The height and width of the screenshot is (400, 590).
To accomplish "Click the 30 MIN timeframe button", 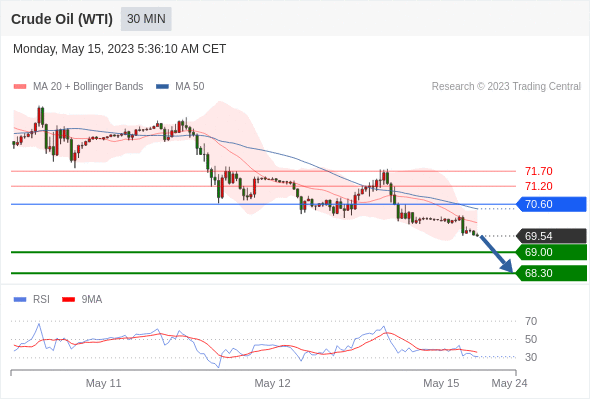I will click(x=146, y=19).
